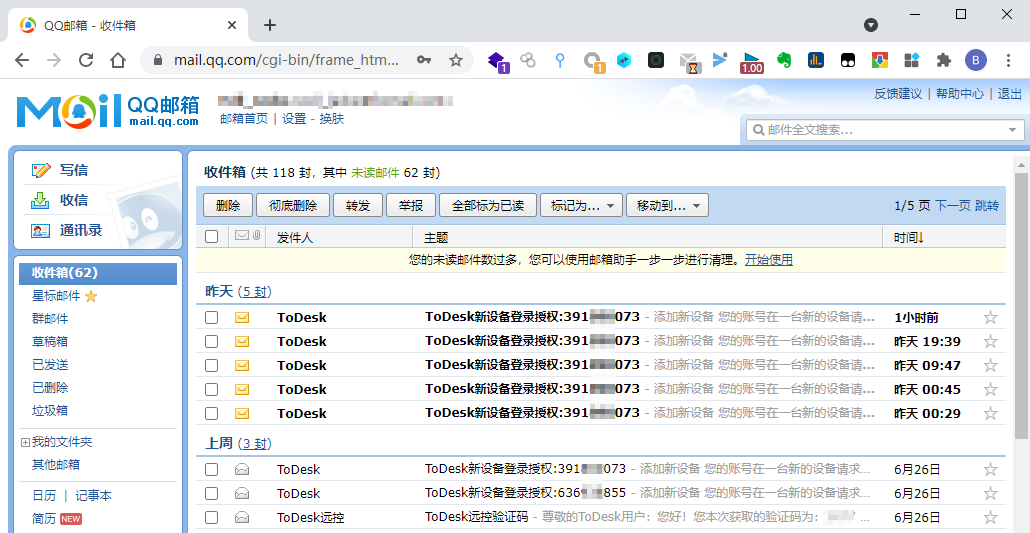This screenshot has height=533, width=1030.
Task: Click the 通讯录 contacts icon
Action: (41, 230)
